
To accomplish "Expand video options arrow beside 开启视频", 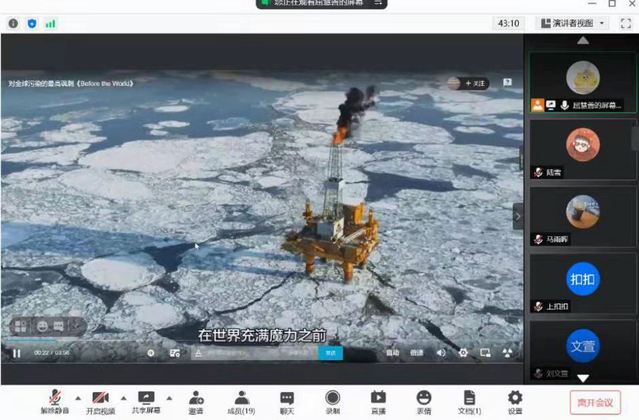I will pyautogui.click(x=123, y=398).
